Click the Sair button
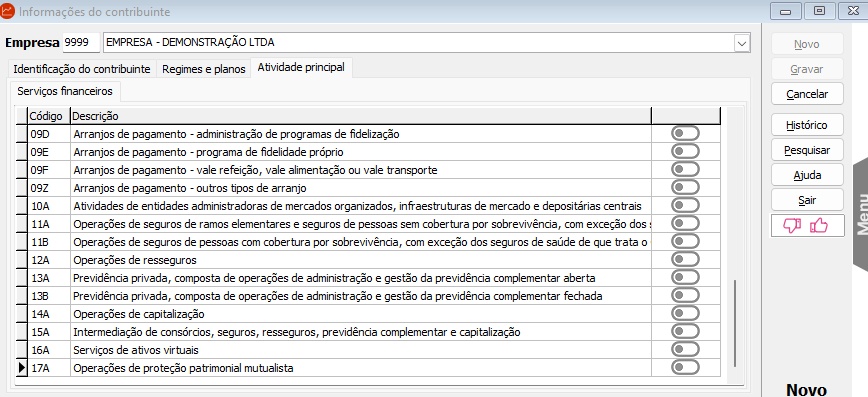Screen dimensions: 868x397 (x=807, y=200)
